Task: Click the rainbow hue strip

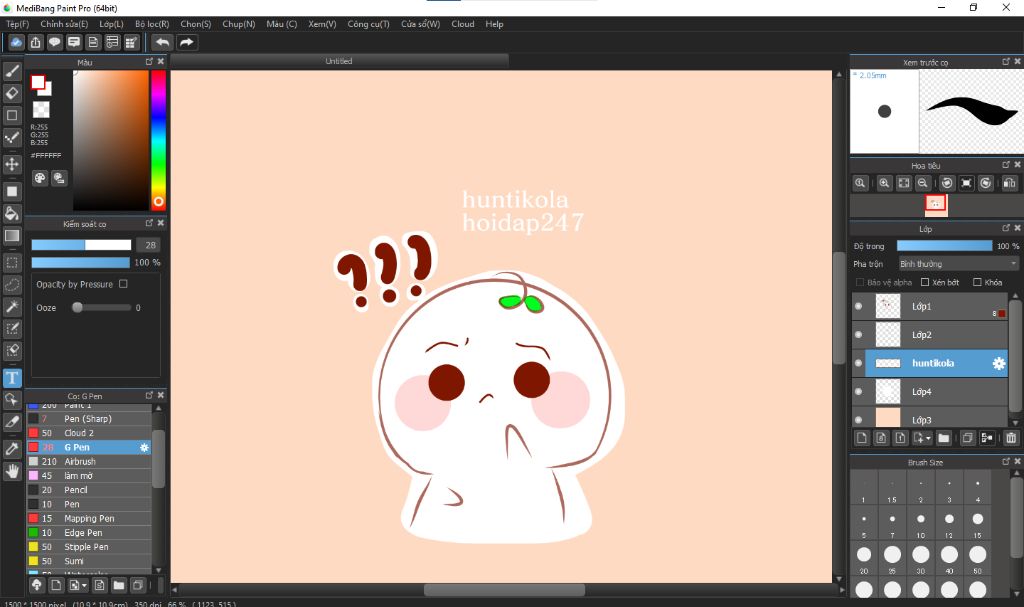Action: point(158,140)
